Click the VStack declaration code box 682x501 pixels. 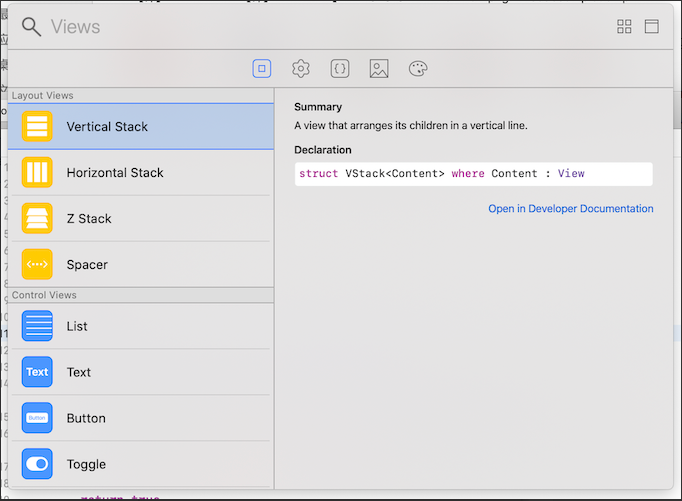pos(472,174)
